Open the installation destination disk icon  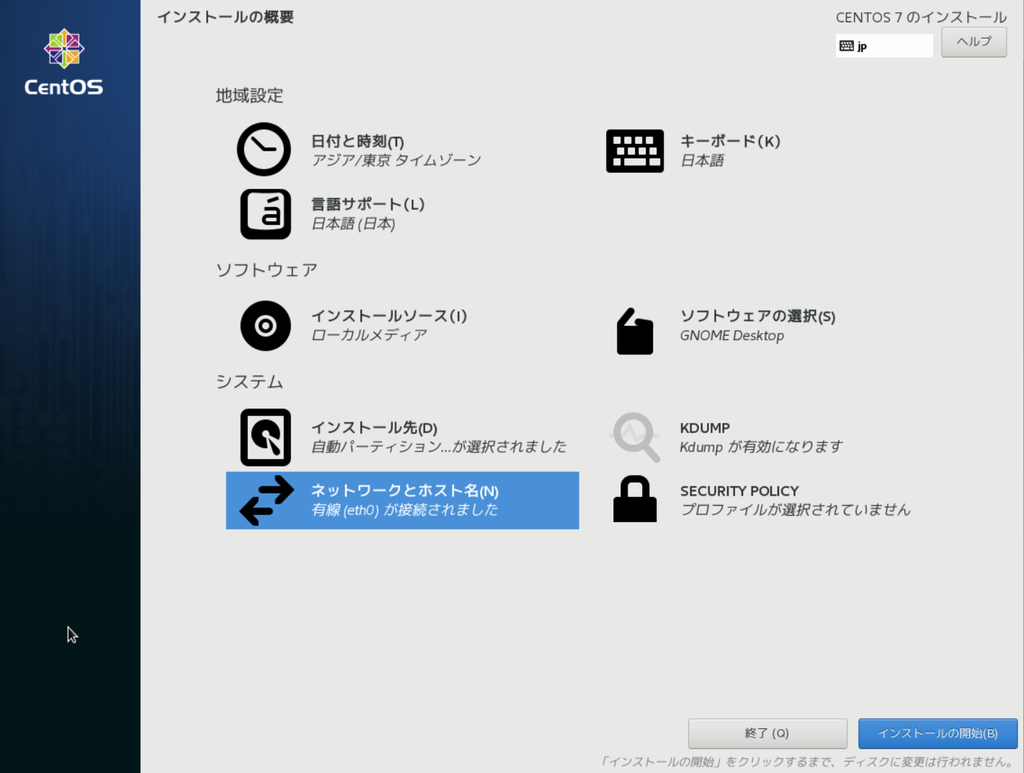point(265,437)
